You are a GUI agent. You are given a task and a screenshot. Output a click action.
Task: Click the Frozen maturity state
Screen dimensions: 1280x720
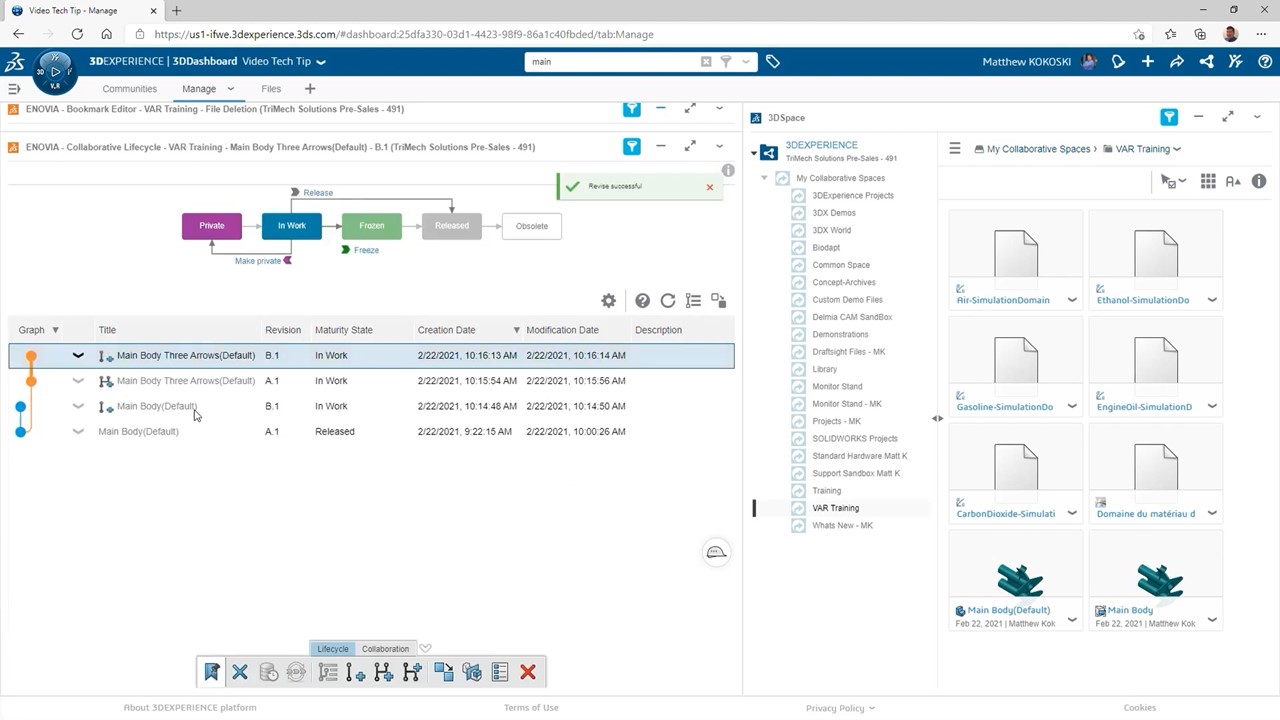(x=372, y=226)
